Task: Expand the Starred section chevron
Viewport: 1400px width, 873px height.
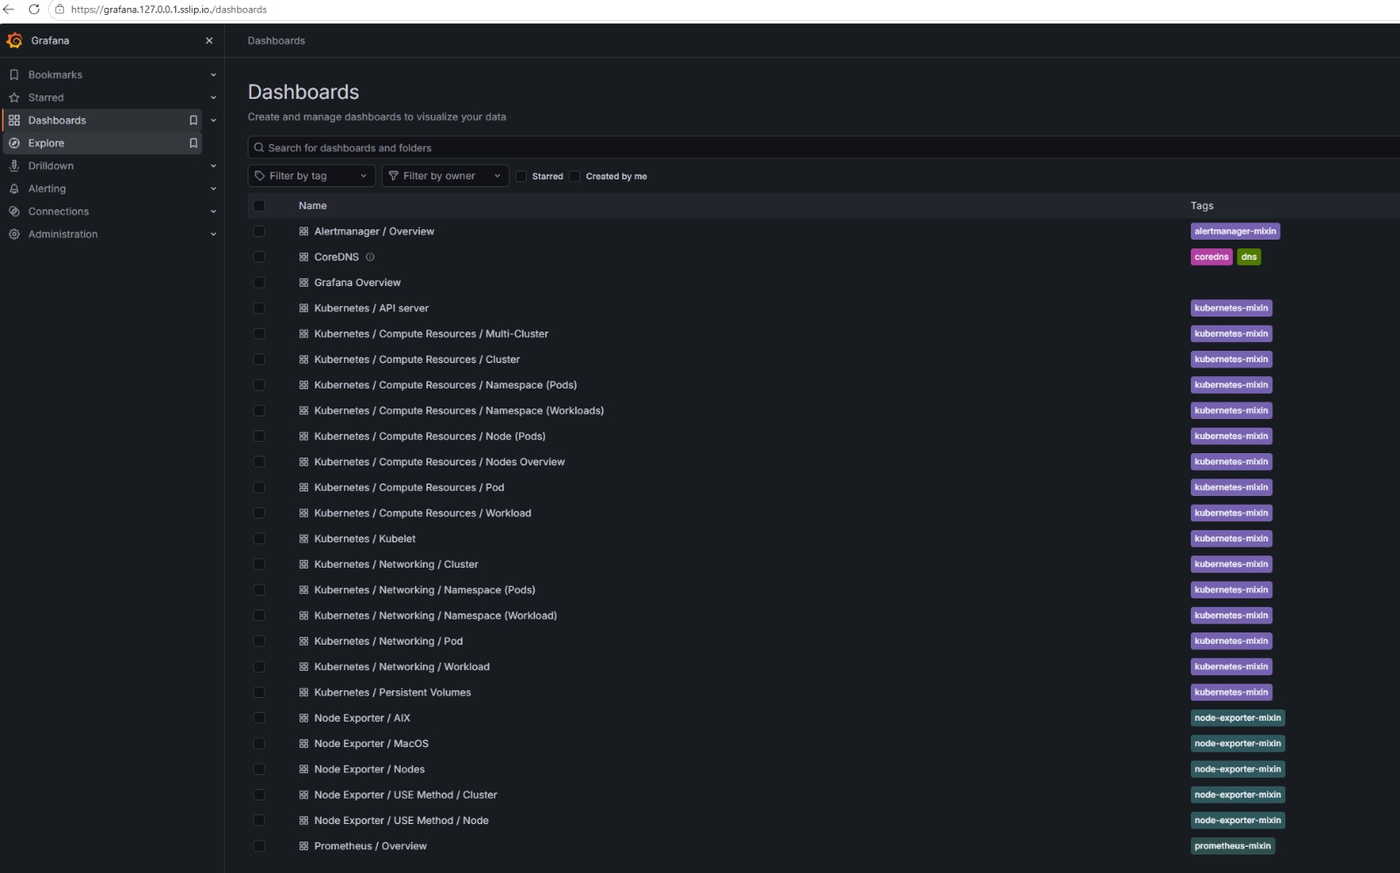Action: tap(213, 98)
